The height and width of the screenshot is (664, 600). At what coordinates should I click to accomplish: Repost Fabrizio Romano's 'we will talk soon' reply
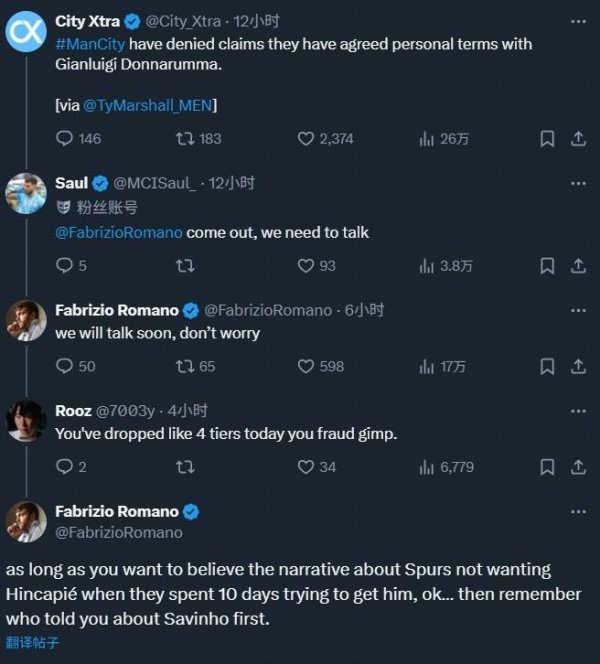pyautogui.click(x=185, y=367)
